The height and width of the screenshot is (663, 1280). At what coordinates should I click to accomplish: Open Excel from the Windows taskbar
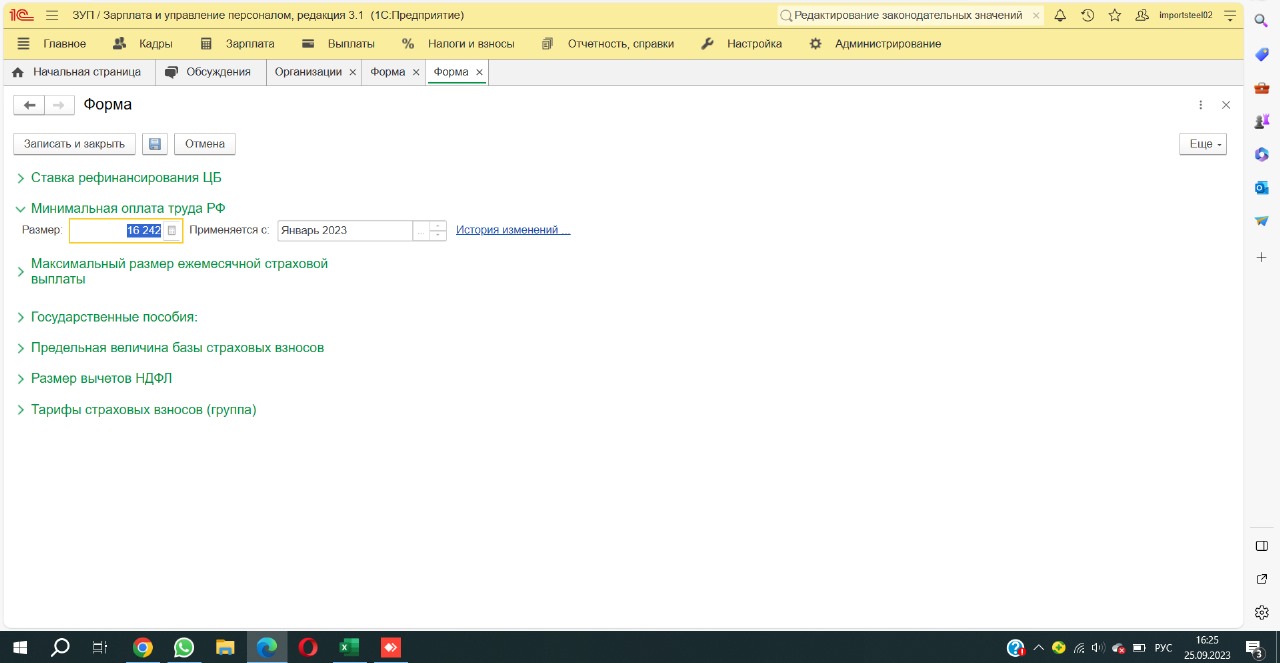pyautogui.click(x=348, y=647)
